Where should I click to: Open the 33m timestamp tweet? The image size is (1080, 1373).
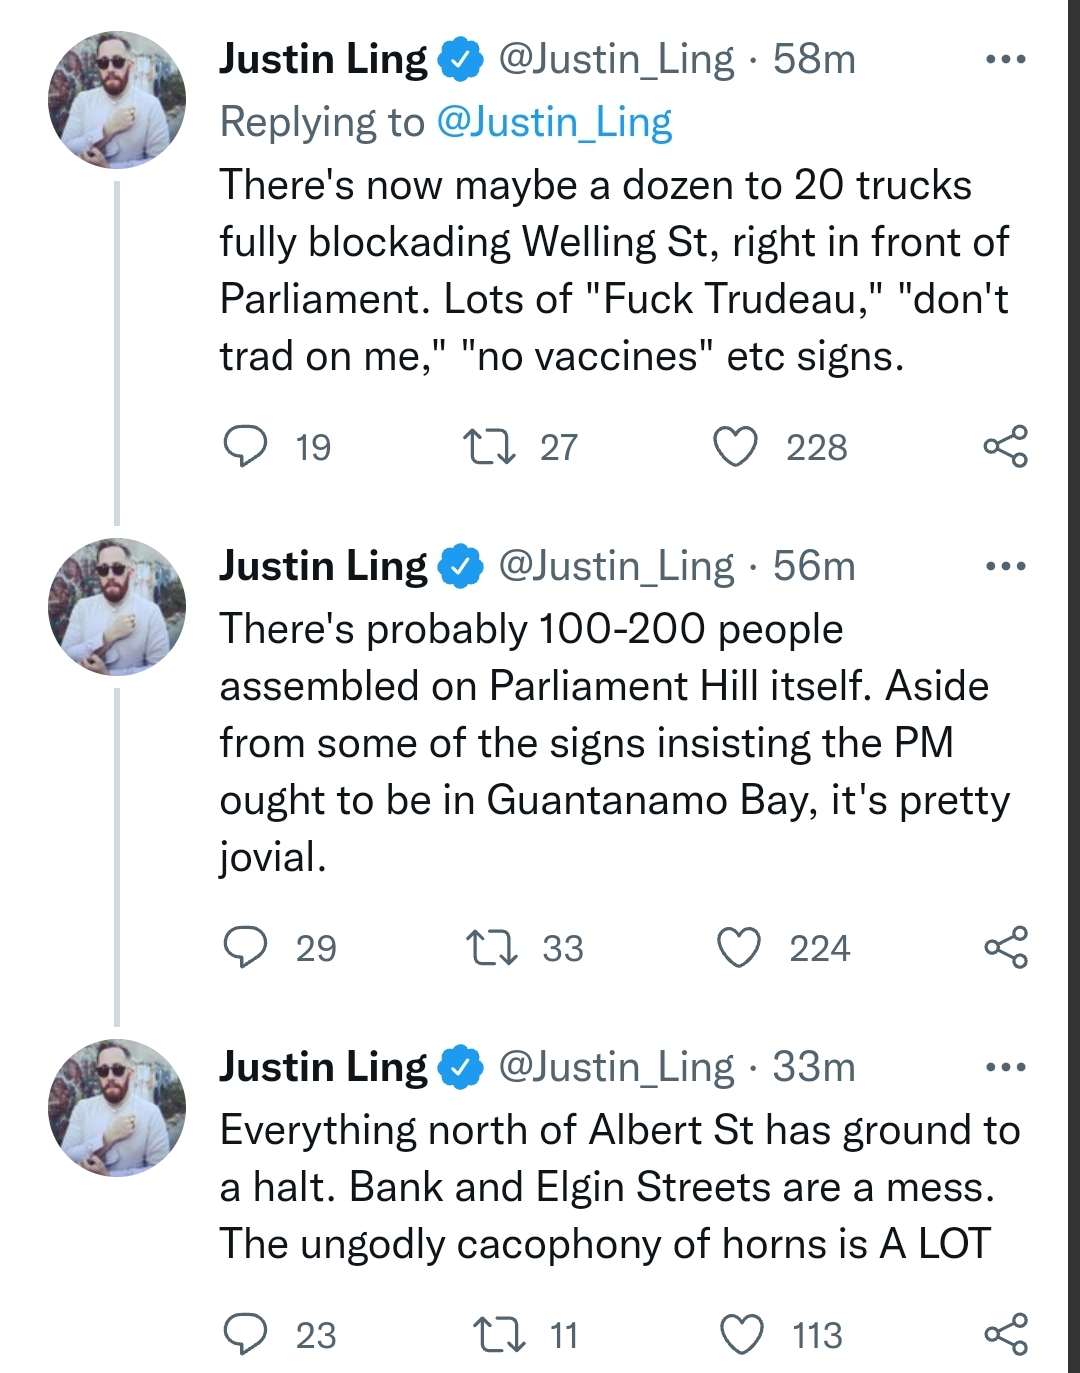coord(814,1067)
